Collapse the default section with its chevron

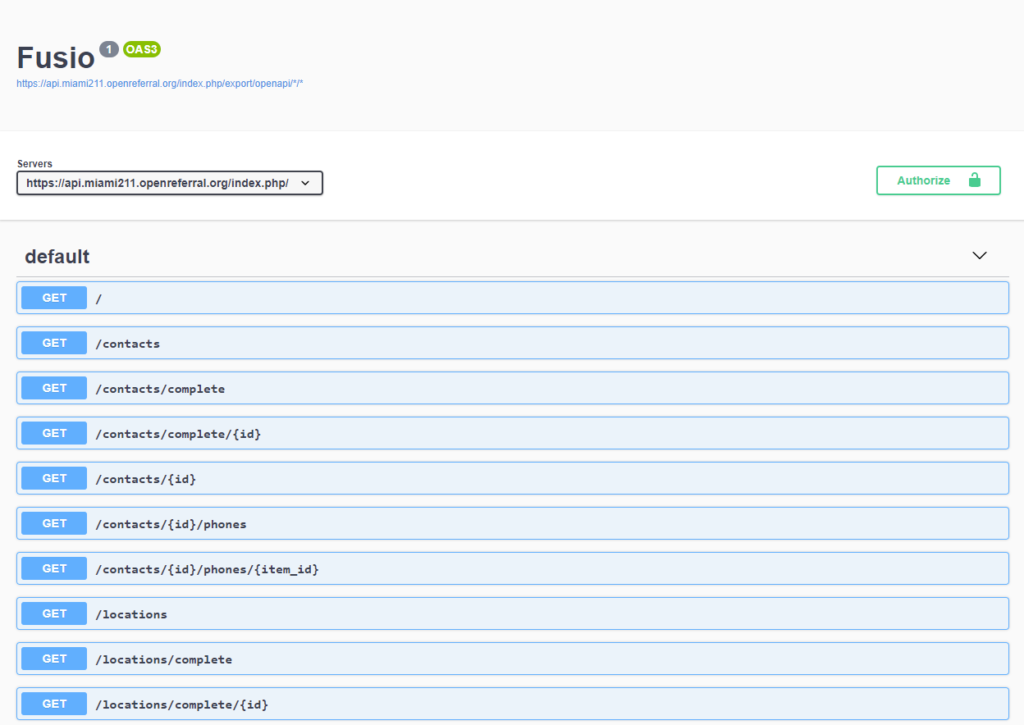pyautogui.click(x=979, y=255)
